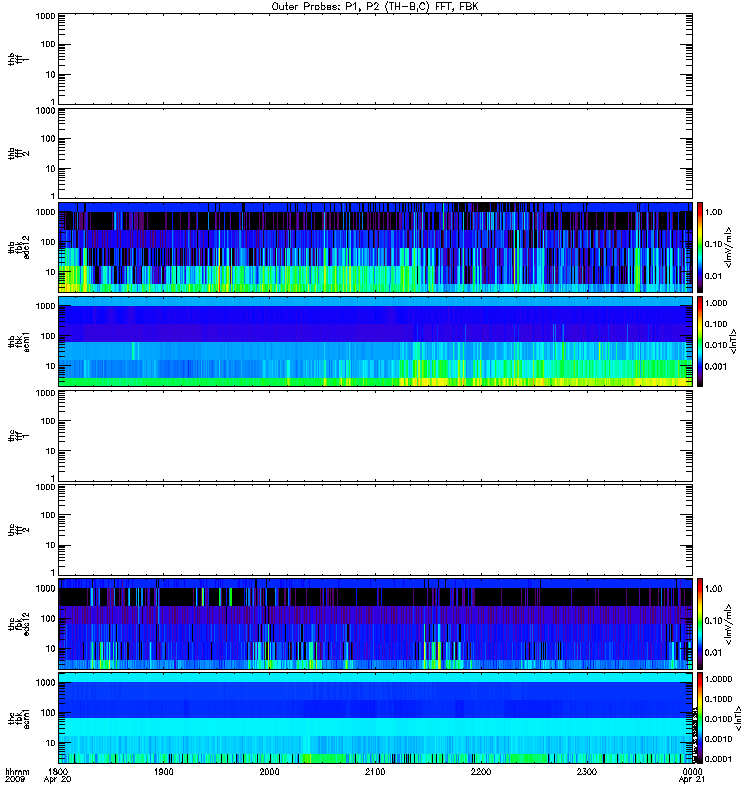Click the plot title 'Outer Probes: P1, P2 (TH-B,C) FFT, FBK'
This screenshot has width=750, height=800.
pyautogui.click(x=375, y=7)
